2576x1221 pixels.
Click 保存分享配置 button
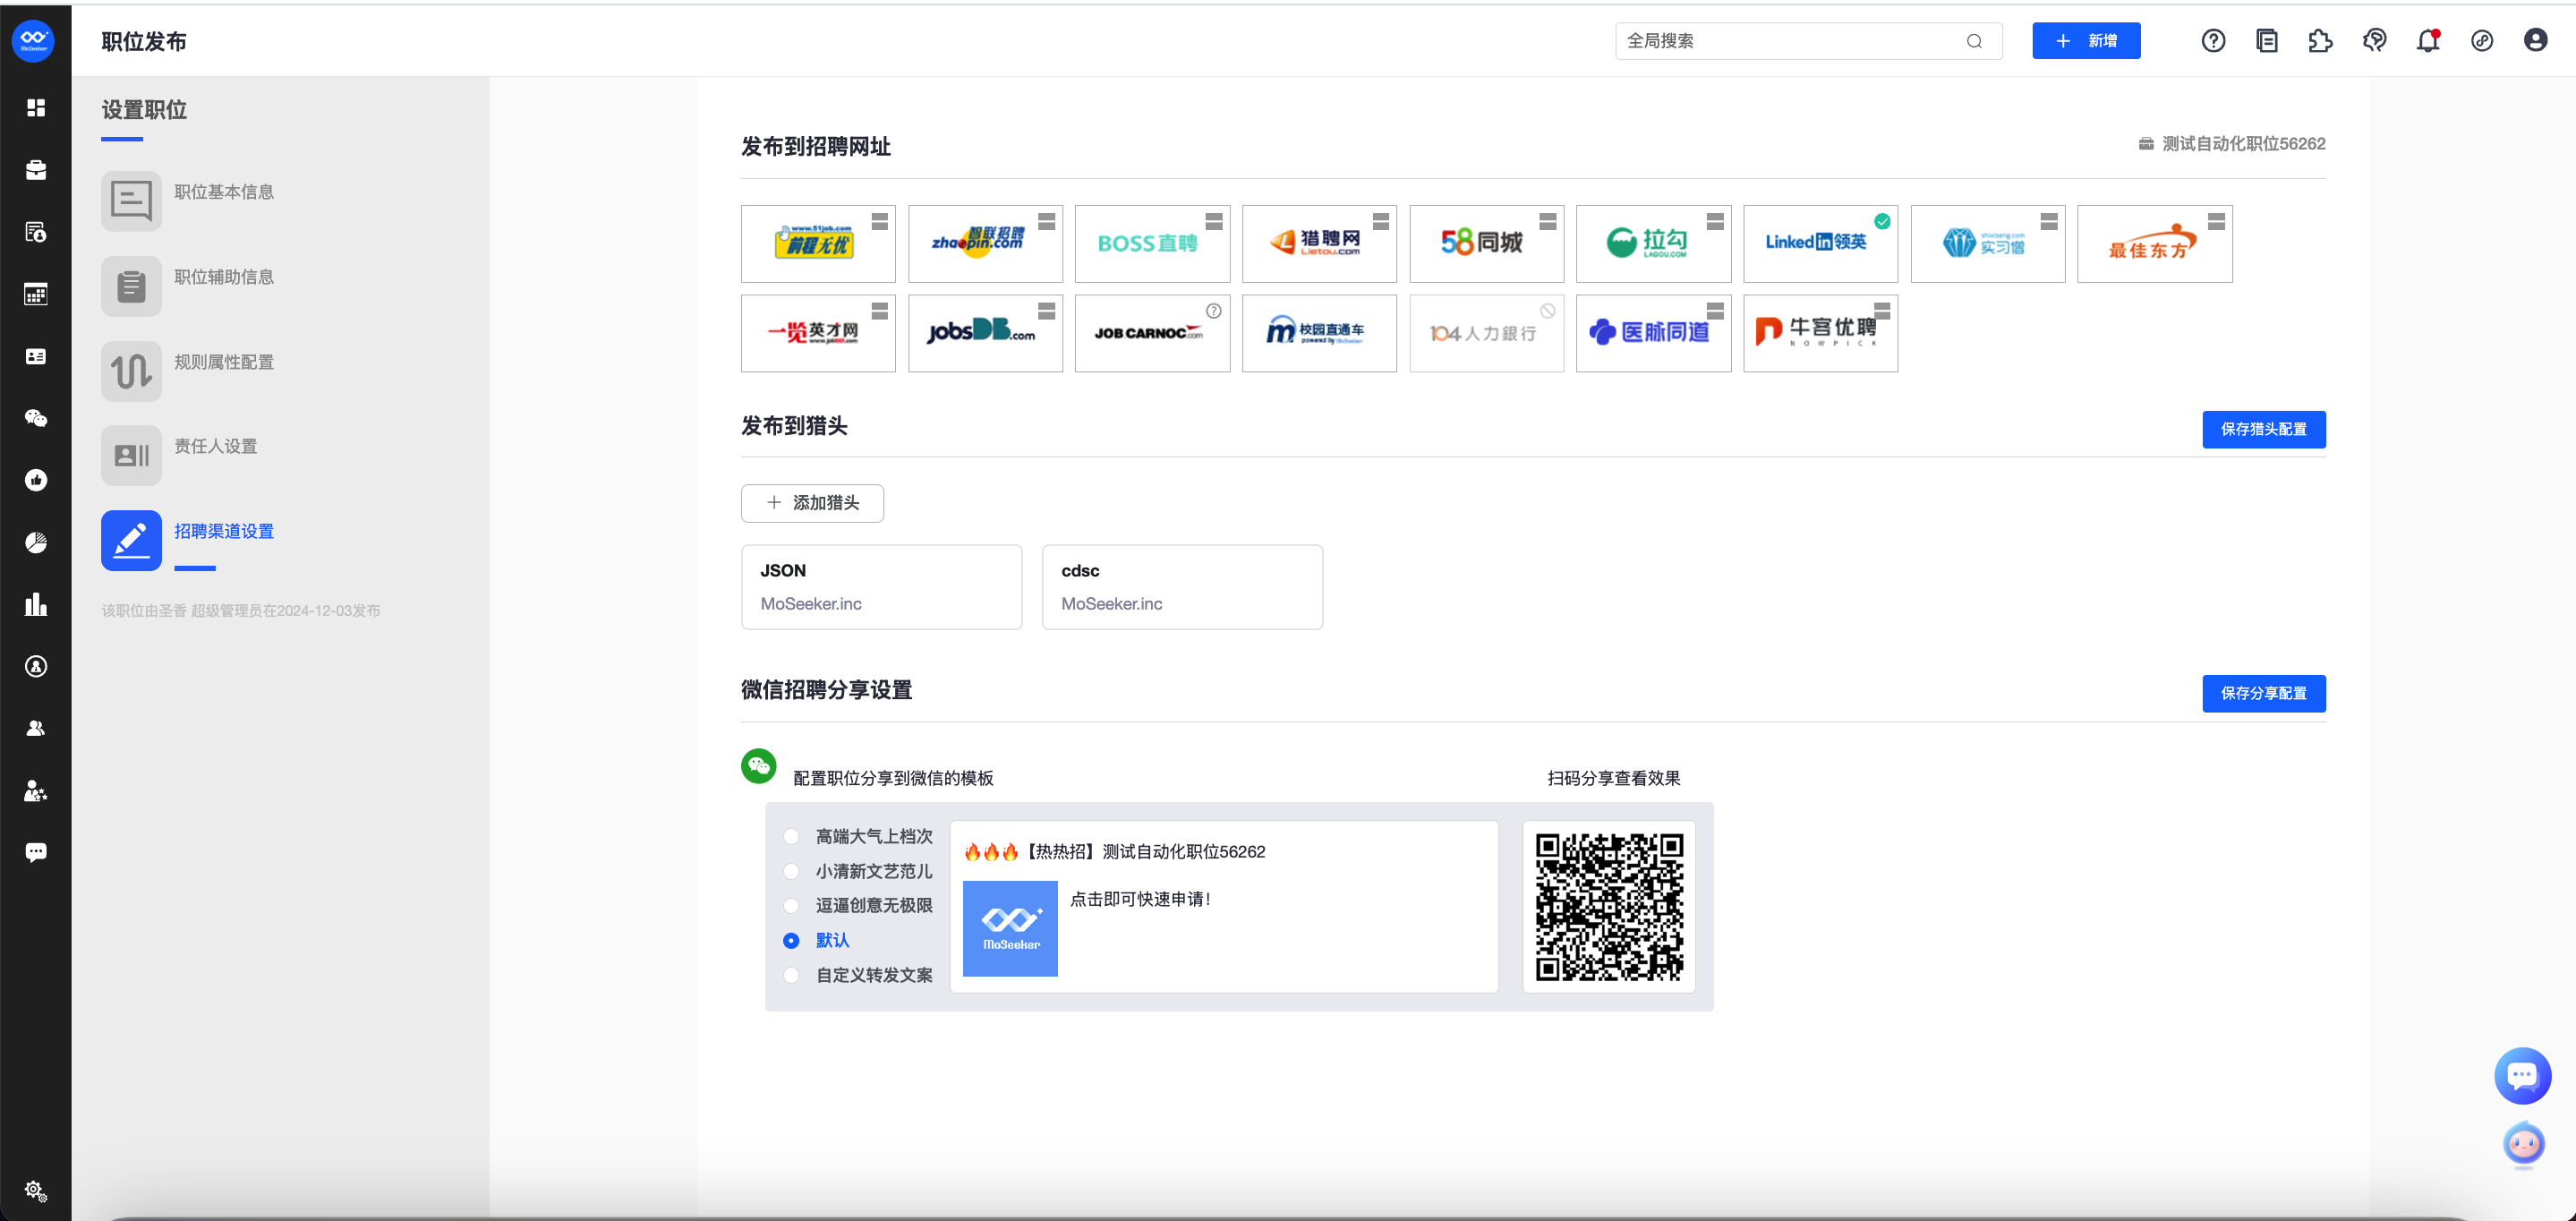coord(2263,693)
